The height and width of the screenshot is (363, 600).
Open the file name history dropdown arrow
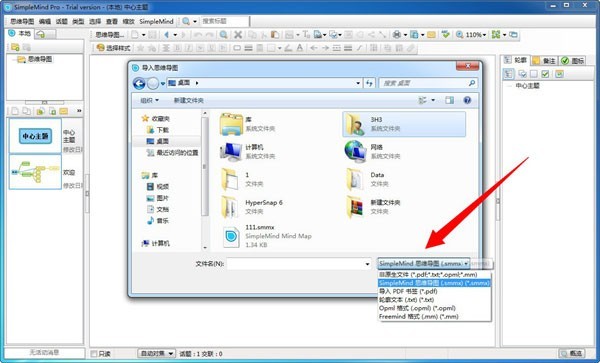coord(367,264)
